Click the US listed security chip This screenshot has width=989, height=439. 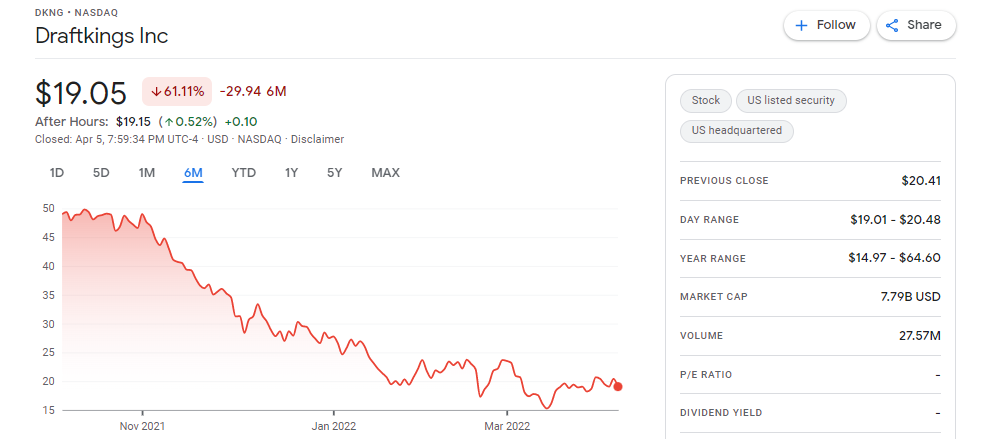coord(791,100)
